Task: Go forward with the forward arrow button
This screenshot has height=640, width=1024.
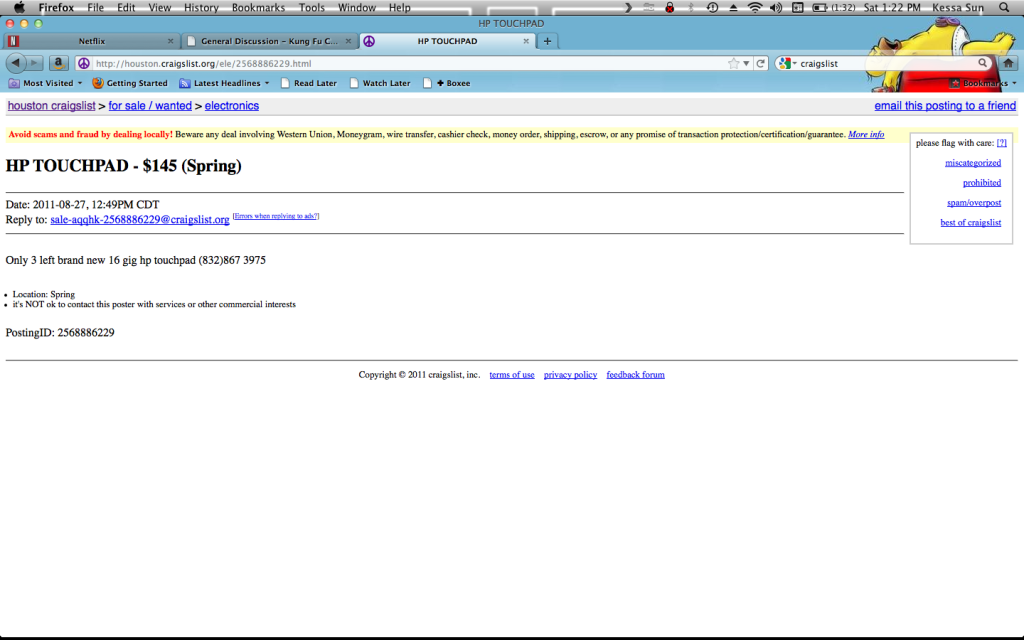Action: tap(35, 63)
